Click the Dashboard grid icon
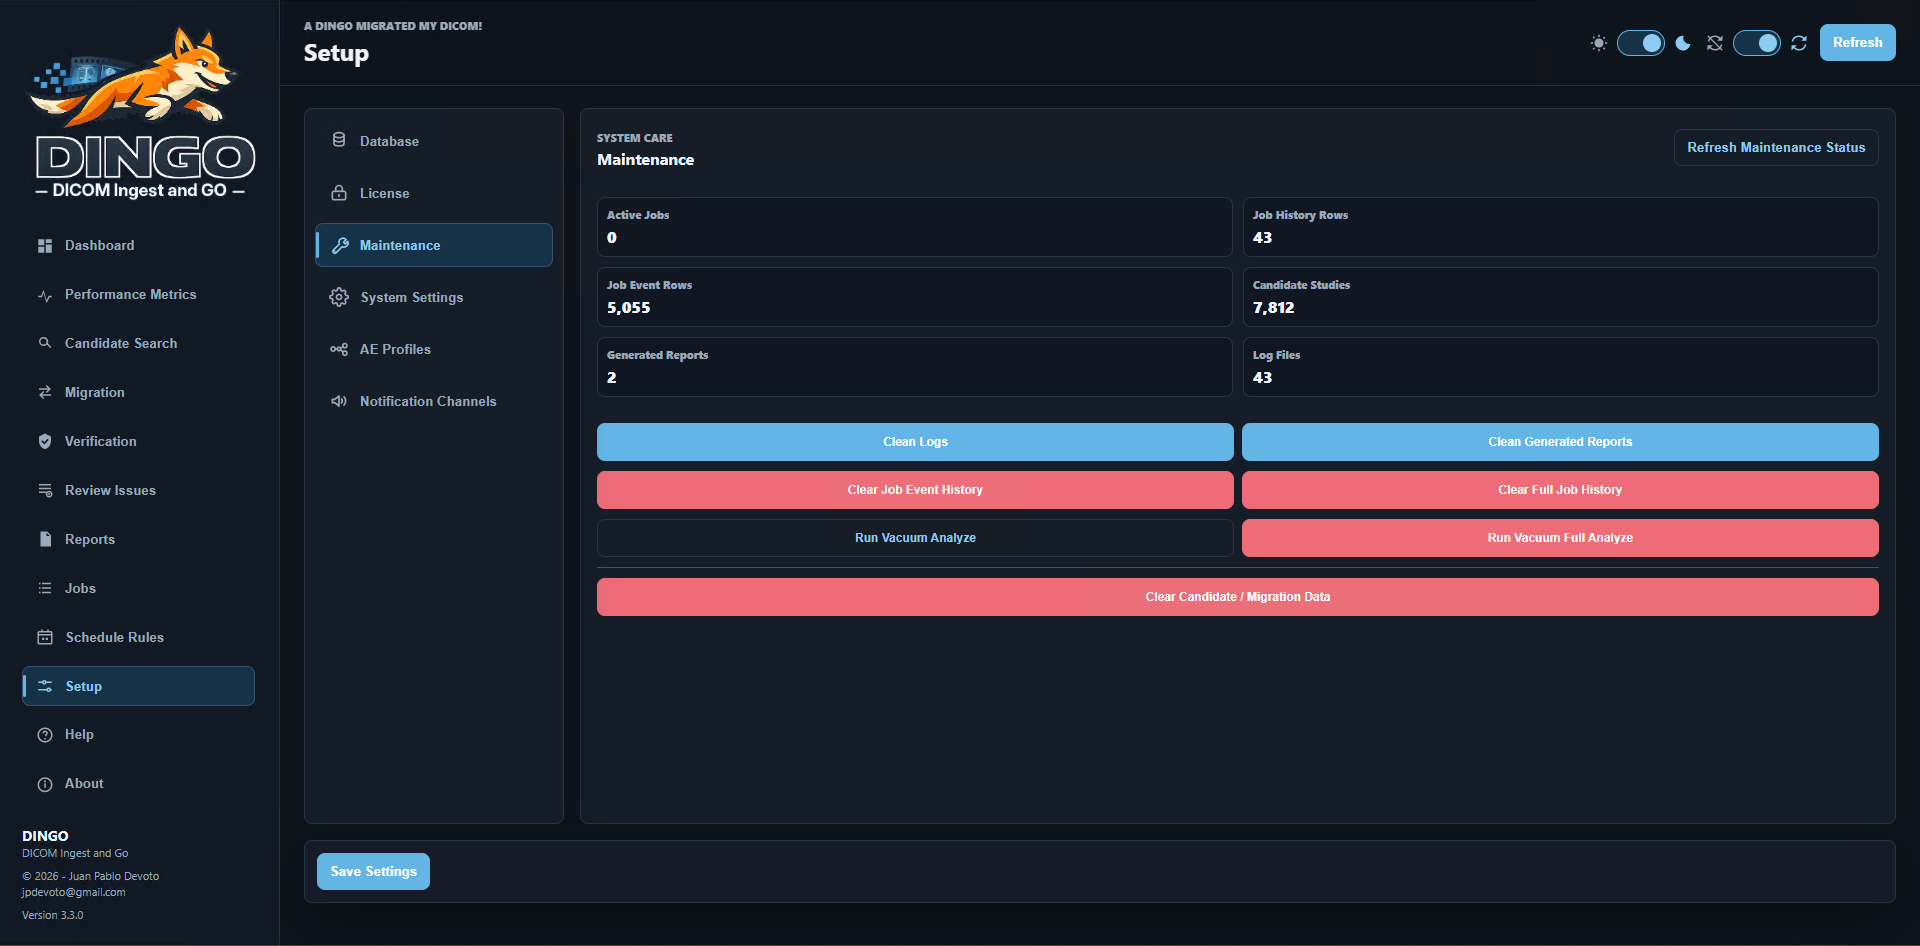This screenshot has height=946, width=1920. coord(45,246)
